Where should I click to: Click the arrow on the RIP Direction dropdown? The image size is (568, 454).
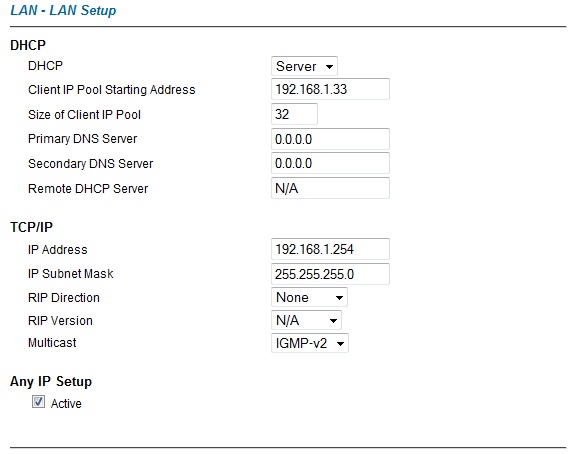click(x=339, y=298)
